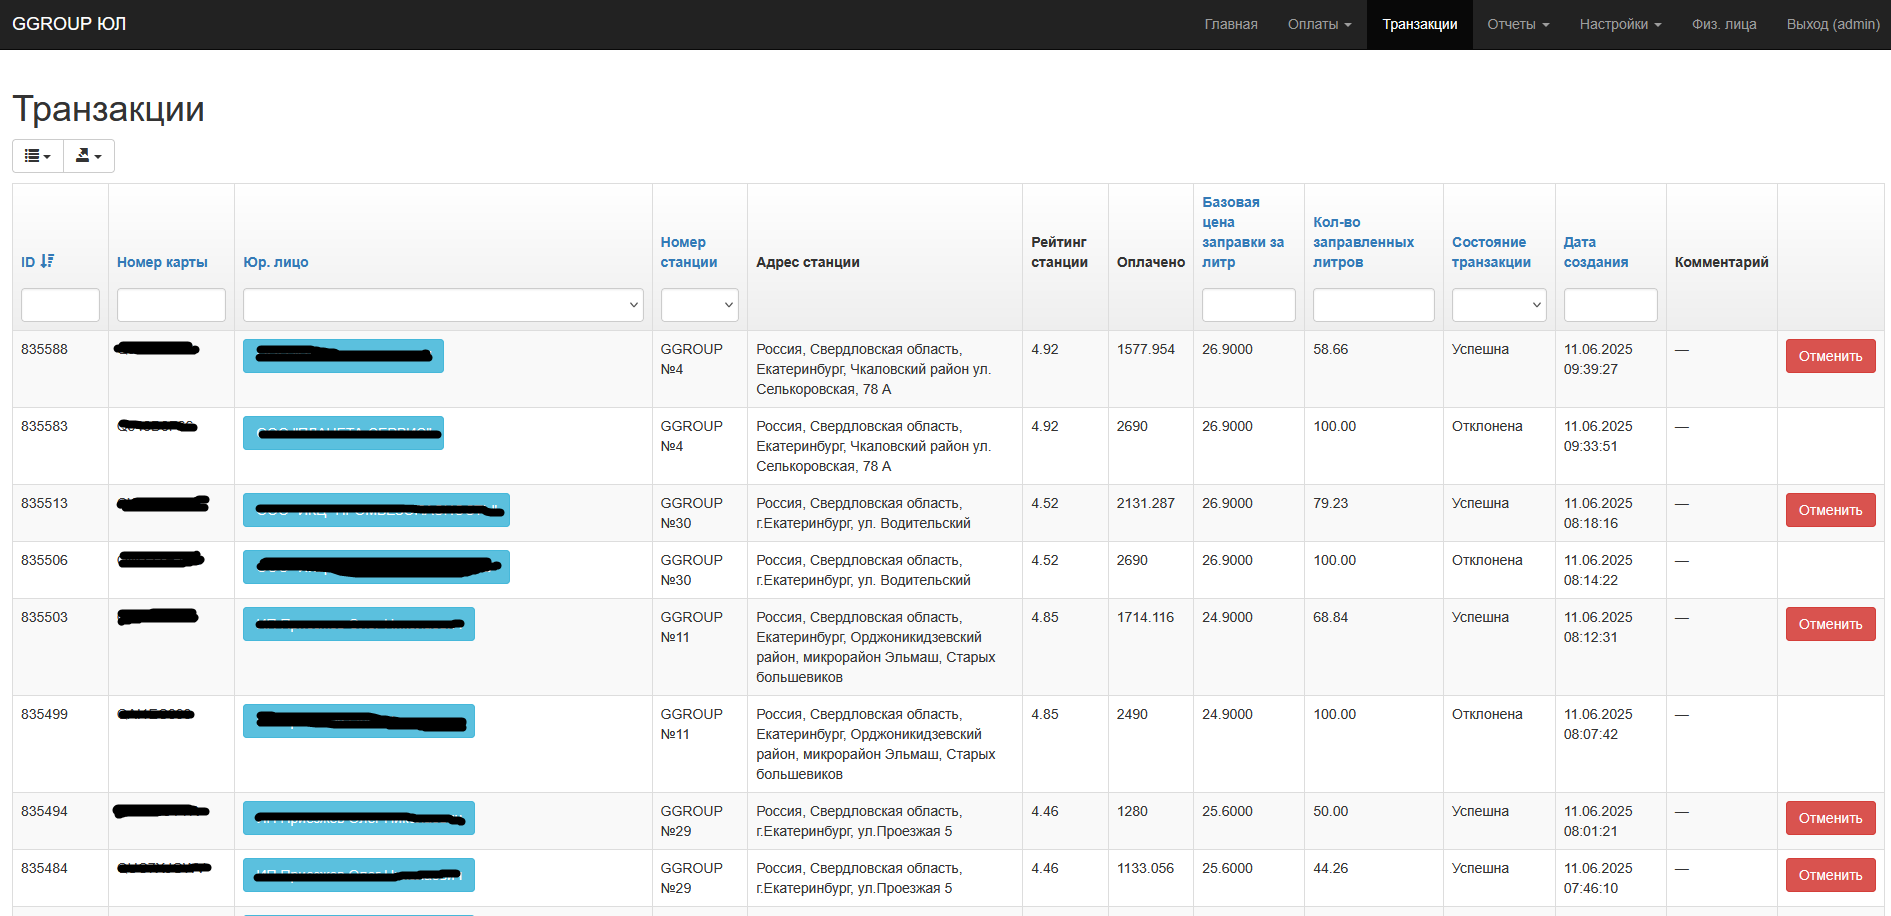The image size is (1891, 916).
Task: Focus the Базовая цена filter input
Action: [x=1249, y=305]
